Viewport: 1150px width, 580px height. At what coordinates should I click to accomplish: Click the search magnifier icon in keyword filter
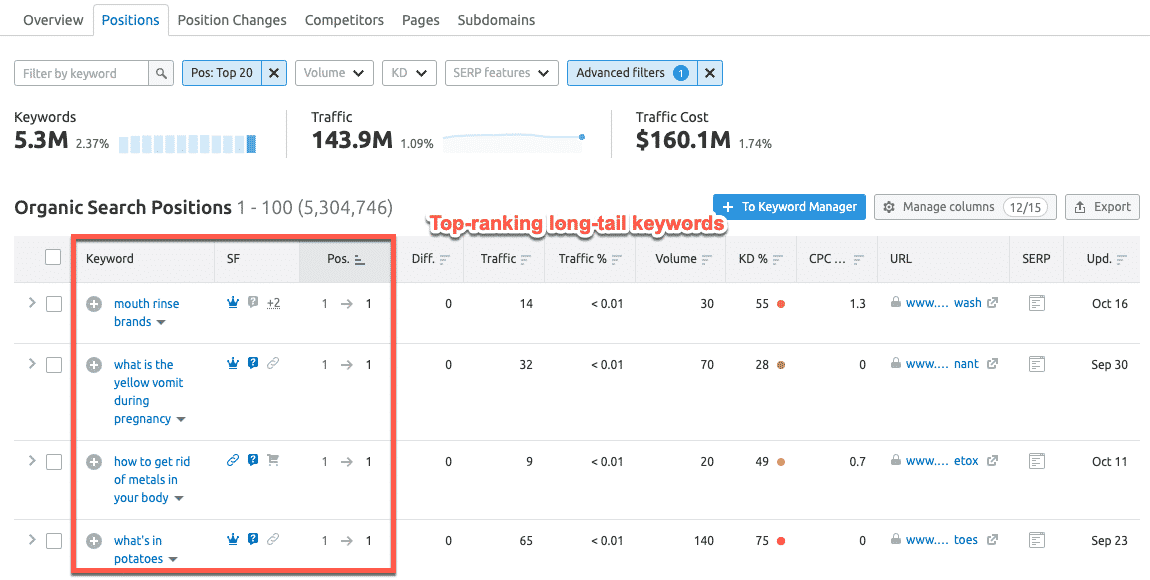(161, 73)
